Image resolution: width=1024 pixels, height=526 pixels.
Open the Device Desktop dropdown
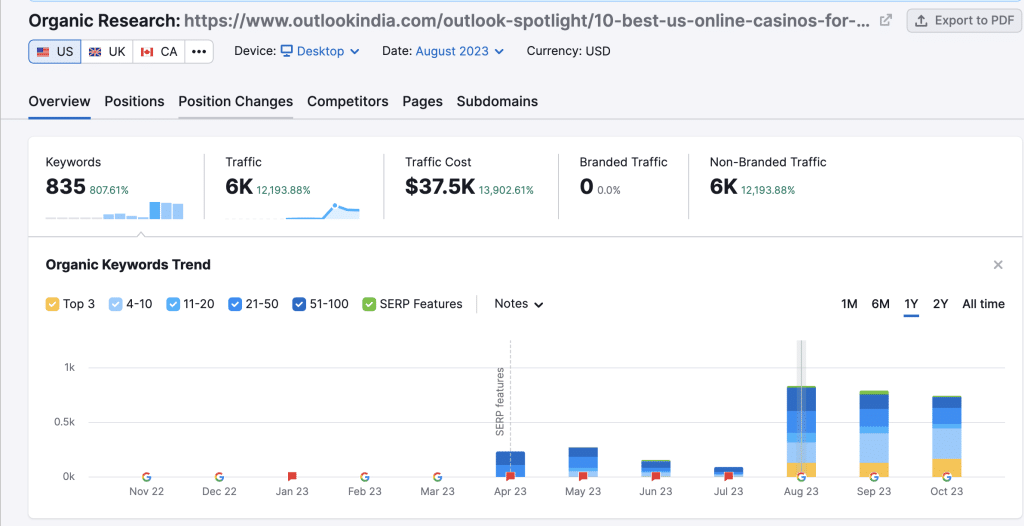[x=320, y=51]
